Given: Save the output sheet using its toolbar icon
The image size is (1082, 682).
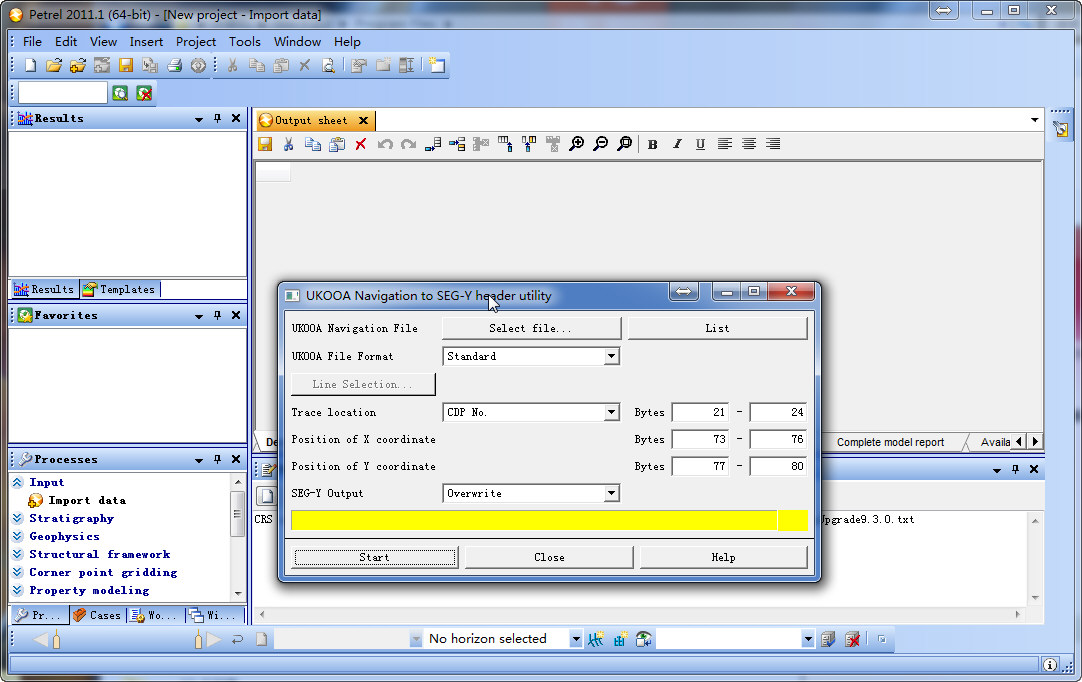Looking at the screenshot, I should (265, 144).
